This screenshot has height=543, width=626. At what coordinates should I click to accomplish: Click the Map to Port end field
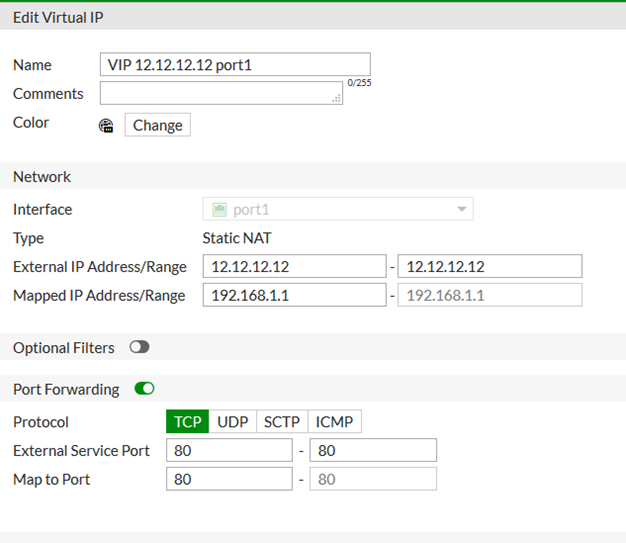[x=373, y=479]
